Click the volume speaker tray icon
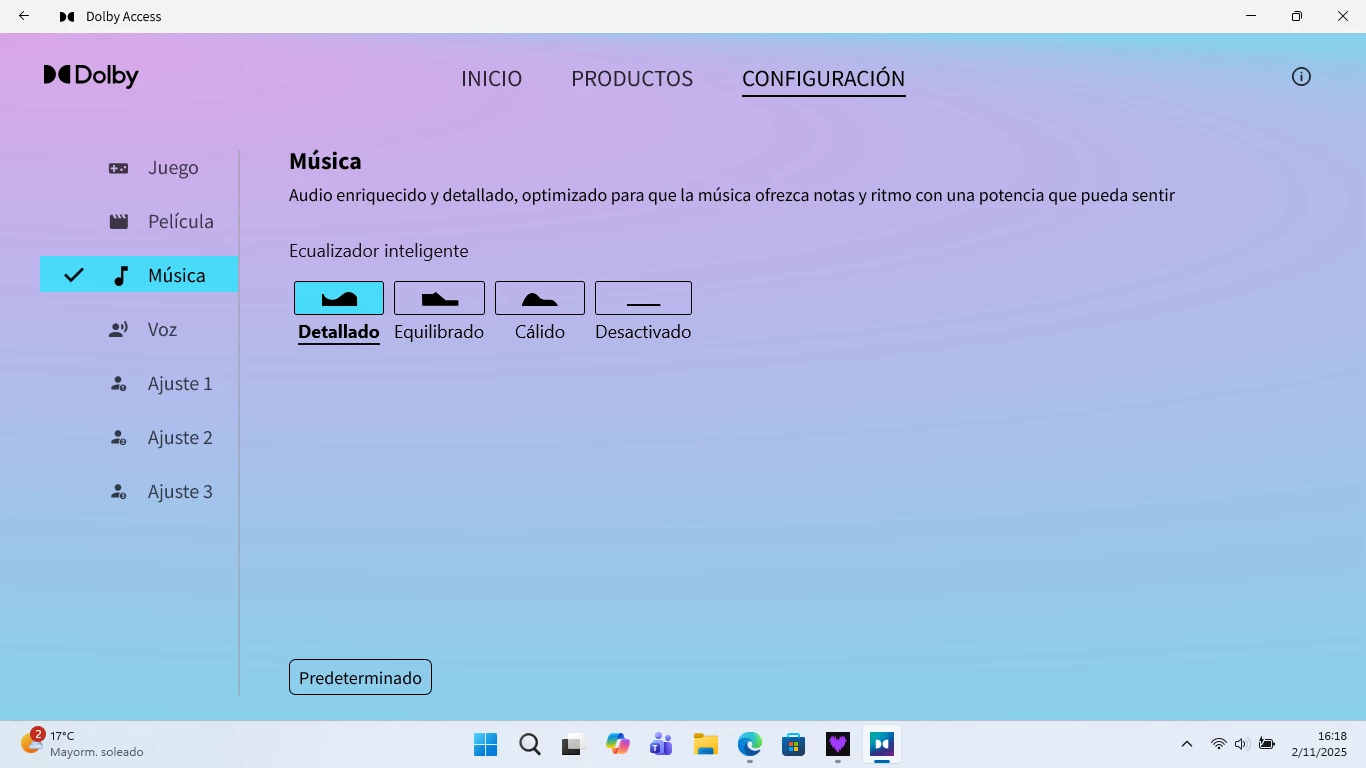Image resolution: width=1366 pixels, height=768 pixels. 1242,744
